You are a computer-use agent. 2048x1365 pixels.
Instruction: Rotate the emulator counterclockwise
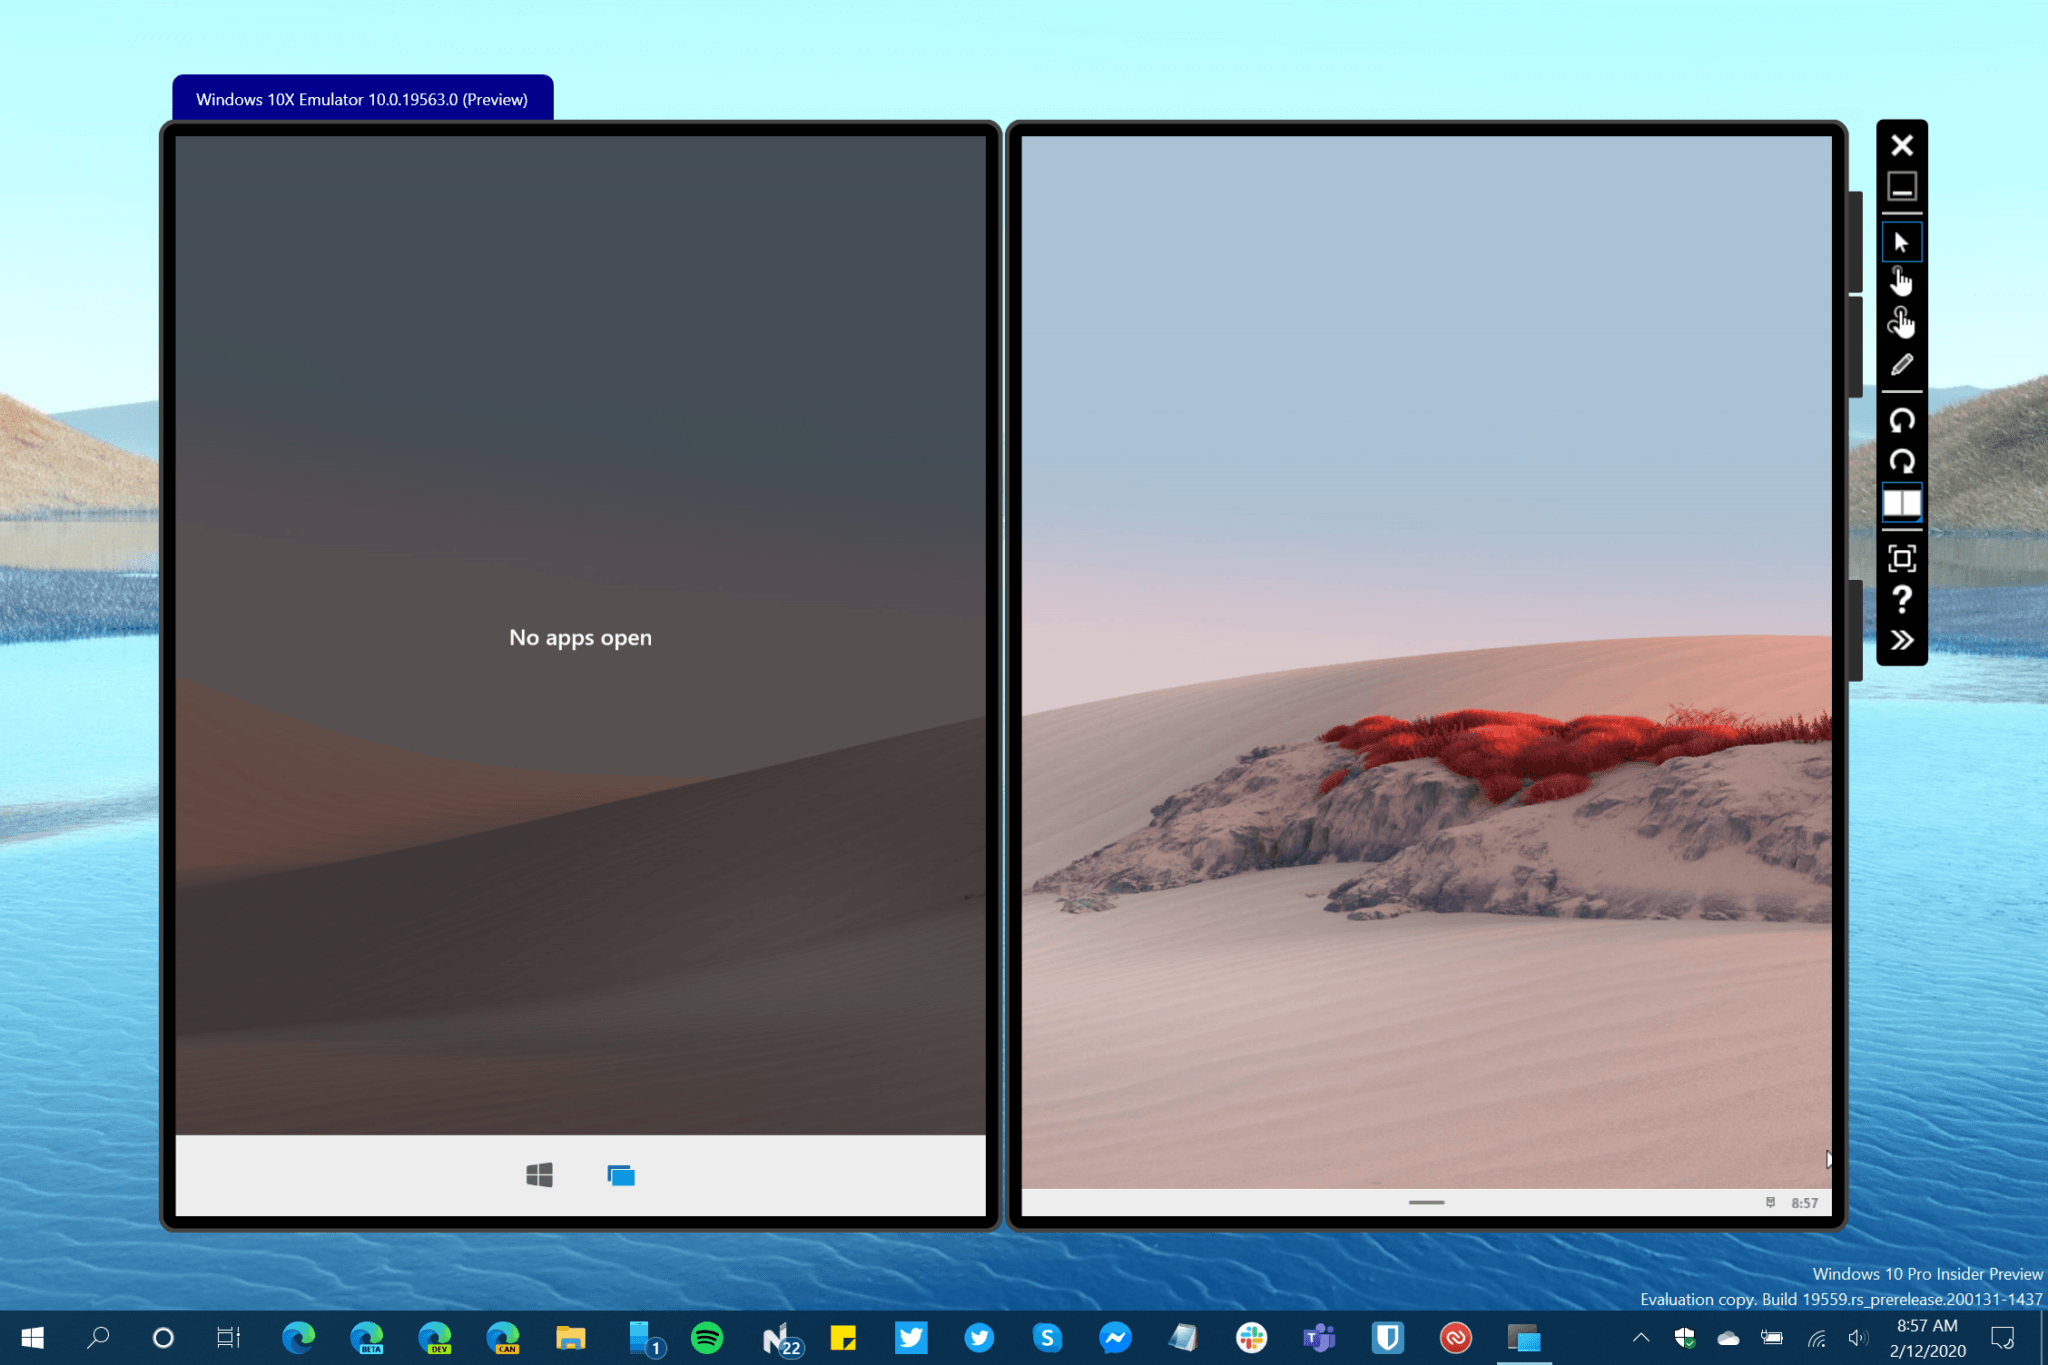tap(1902, 420)
